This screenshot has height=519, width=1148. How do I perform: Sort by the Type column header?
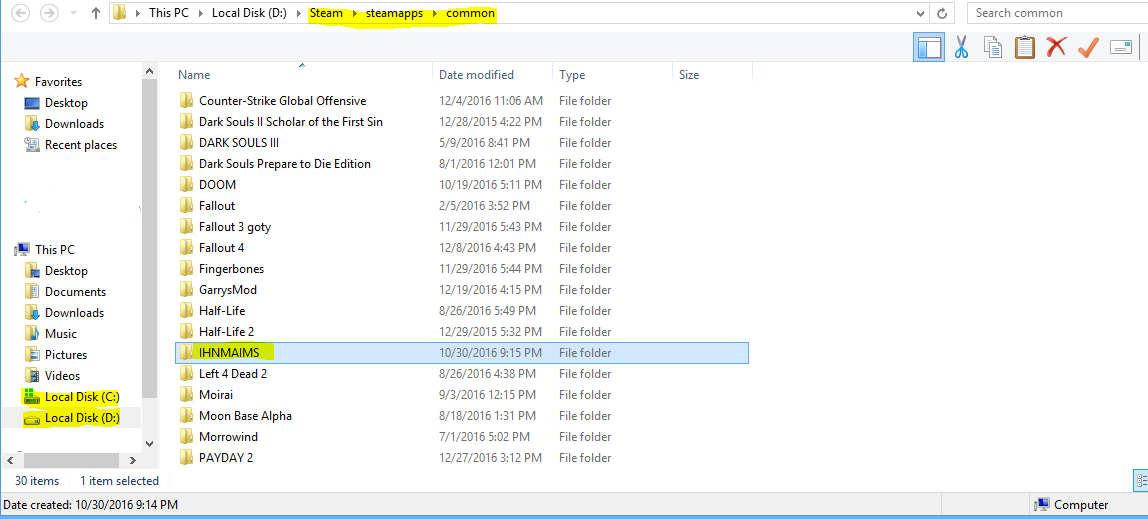pyautogui.click(x=572, y=75)
